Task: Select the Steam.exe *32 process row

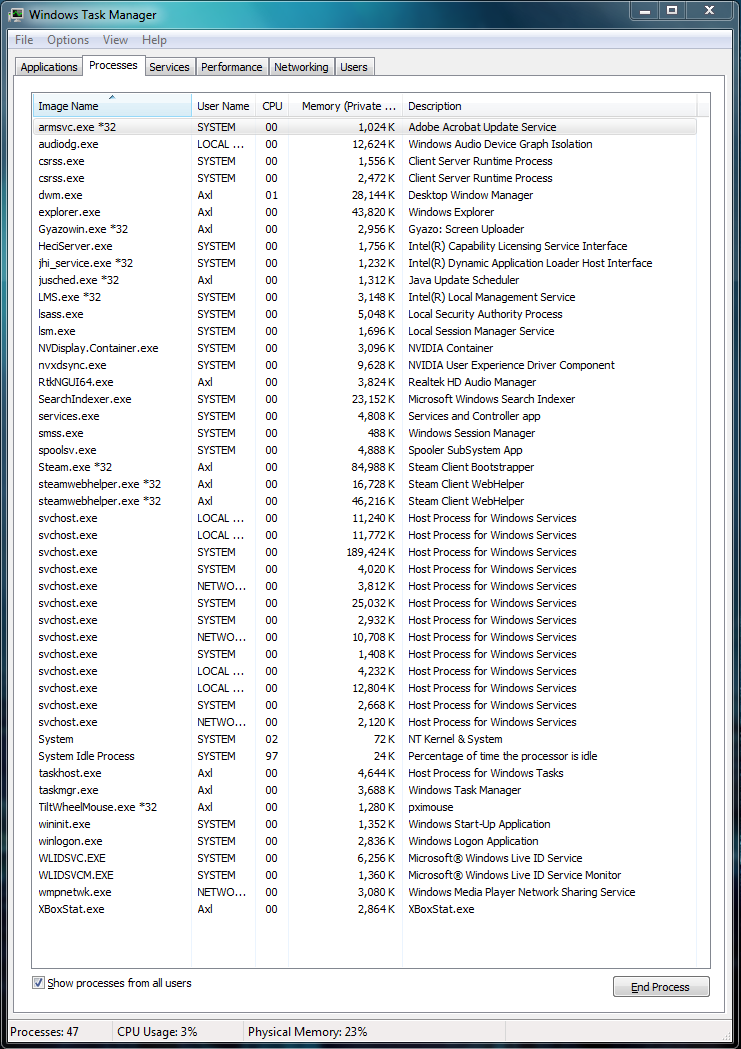Action: 364,467
